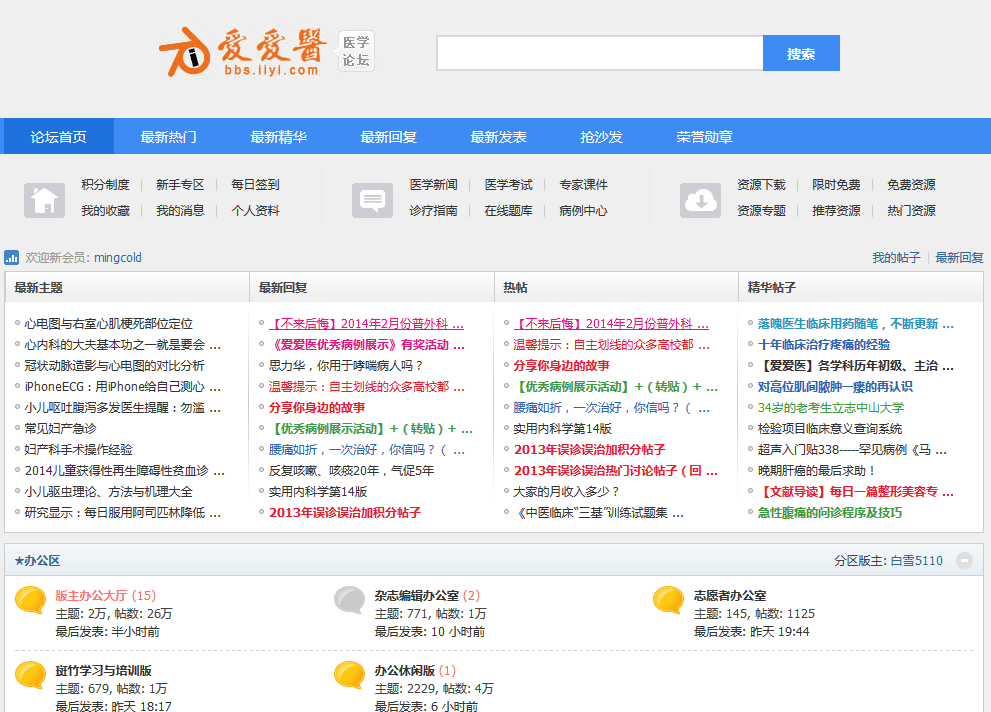Click the 医学论坛 badge beside the logo

(356, 51)
